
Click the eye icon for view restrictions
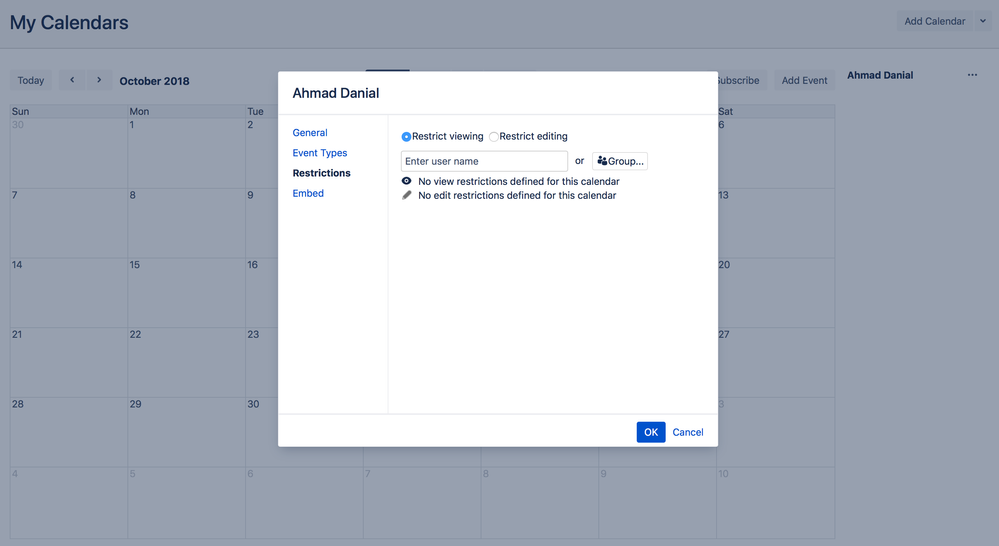406,181
